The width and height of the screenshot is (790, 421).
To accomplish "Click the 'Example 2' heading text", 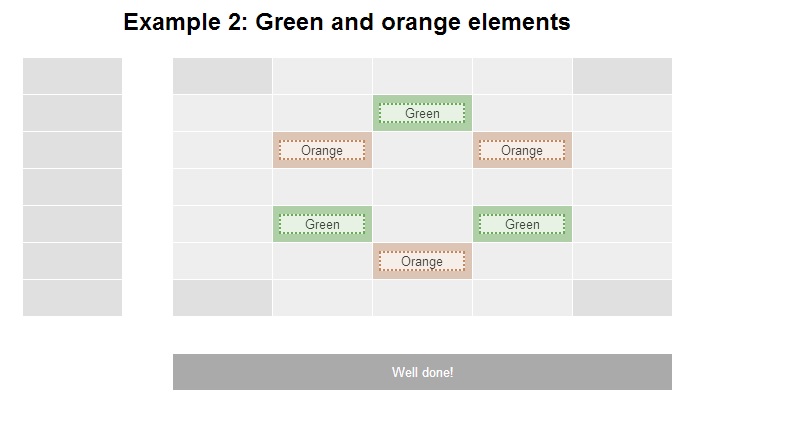I will [346, 22].
